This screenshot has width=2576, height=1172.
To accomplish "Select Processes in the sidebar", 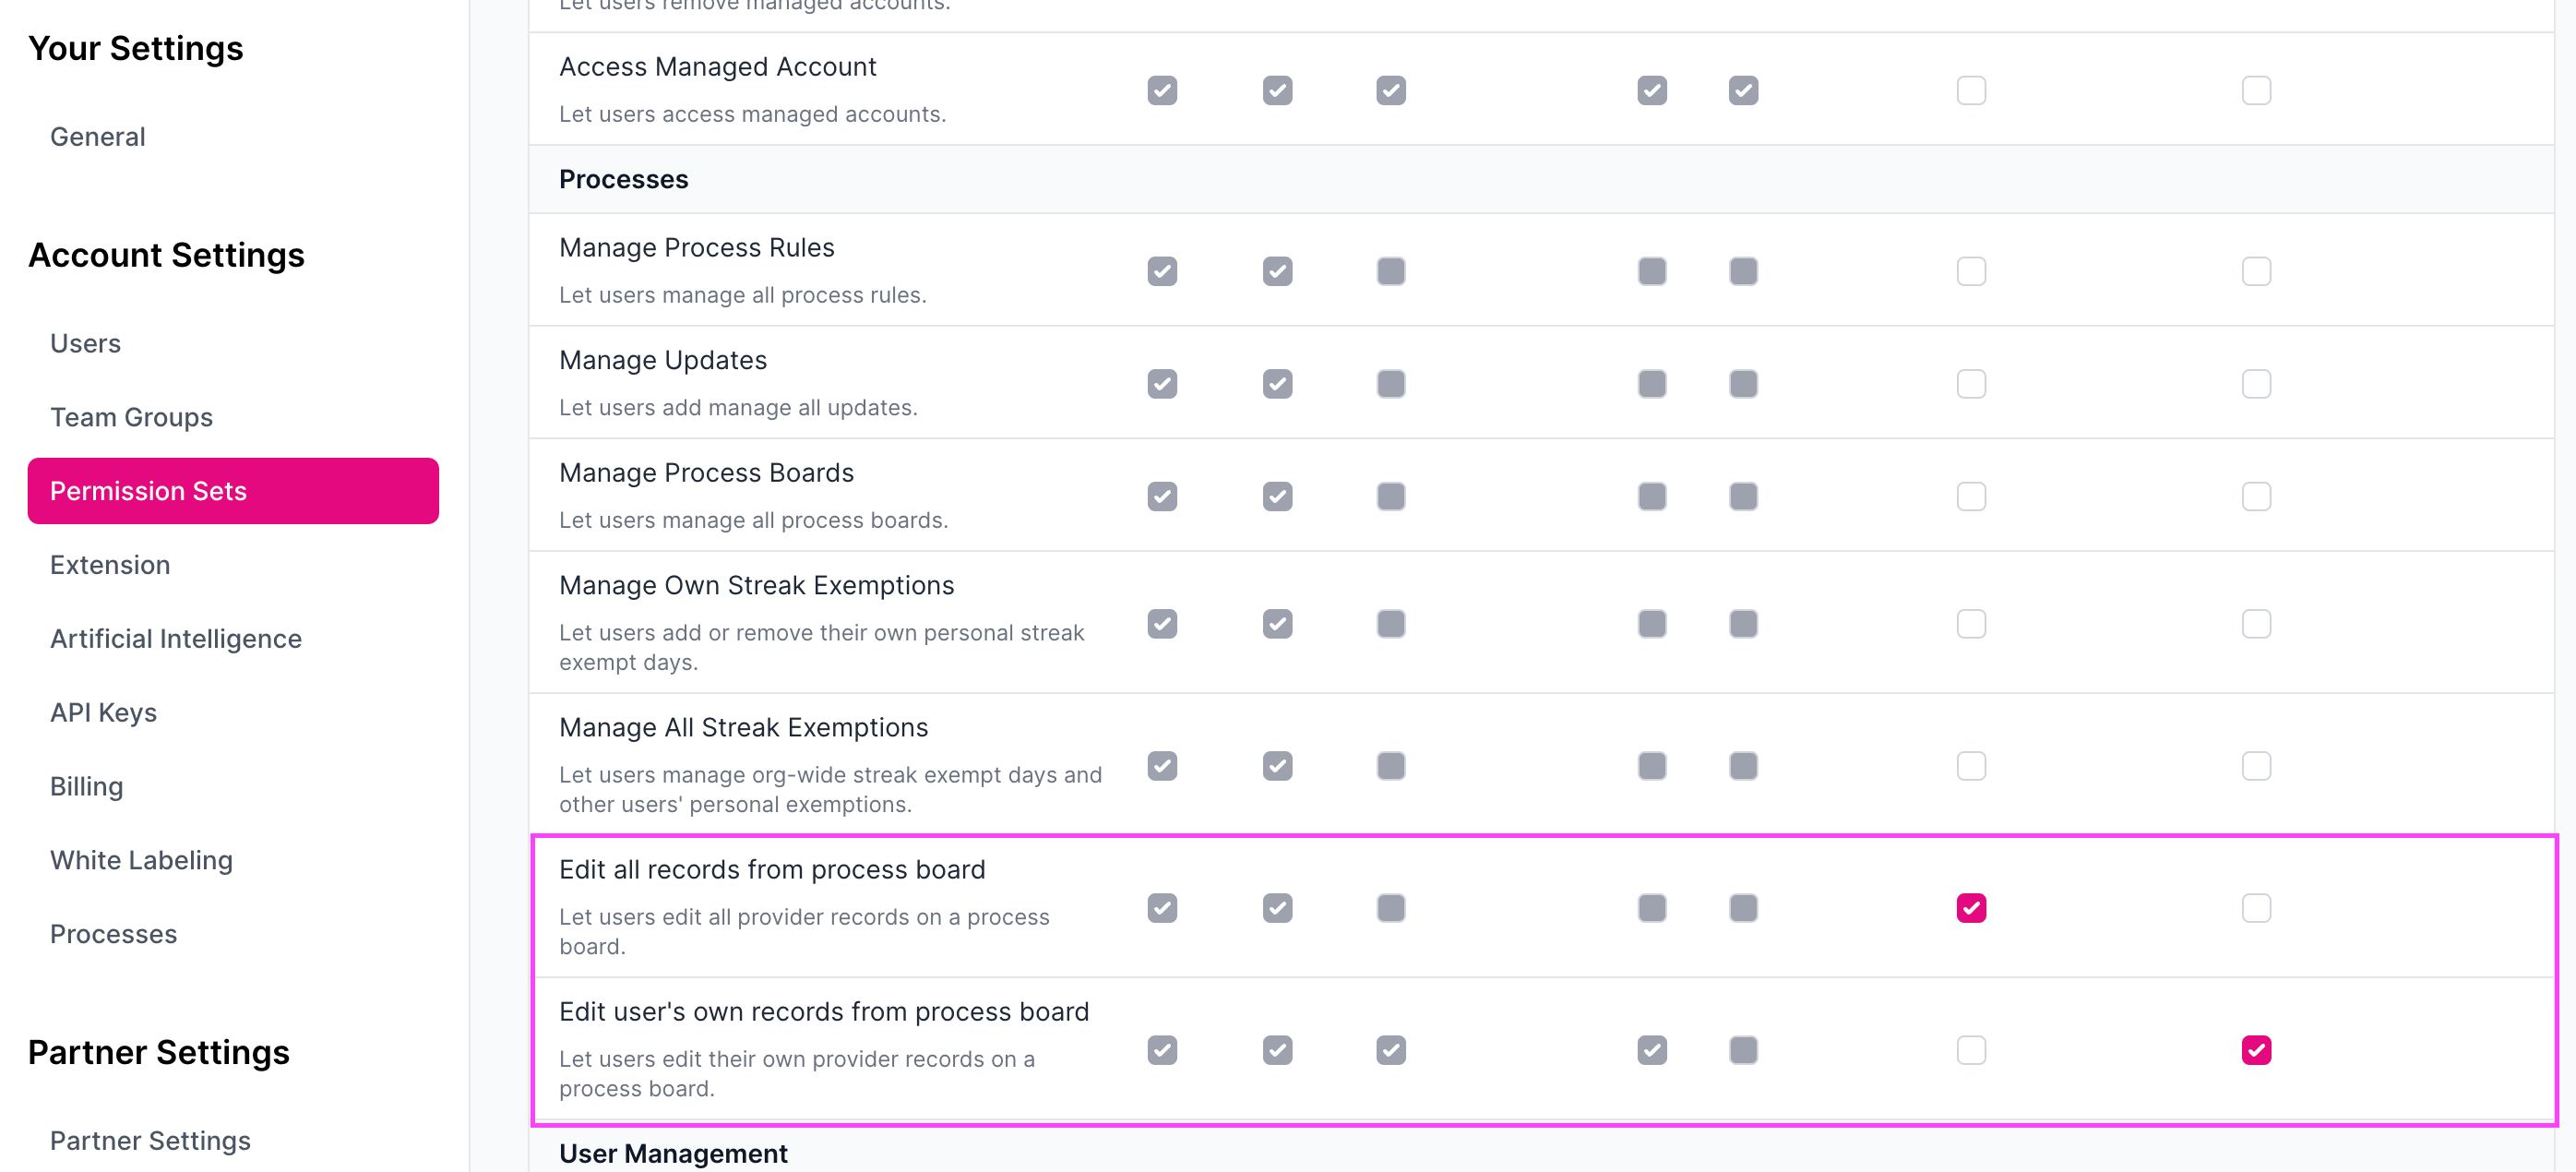I will 113,934.
